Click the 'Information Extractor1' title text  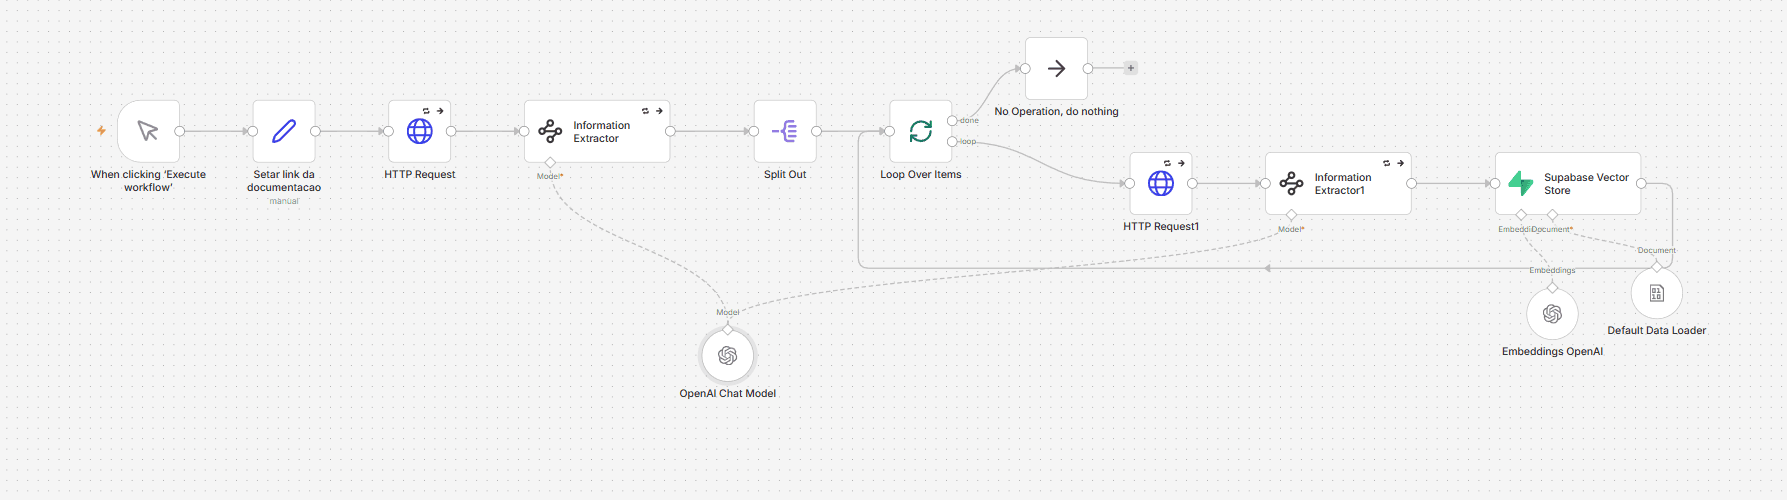point(1343,184)
